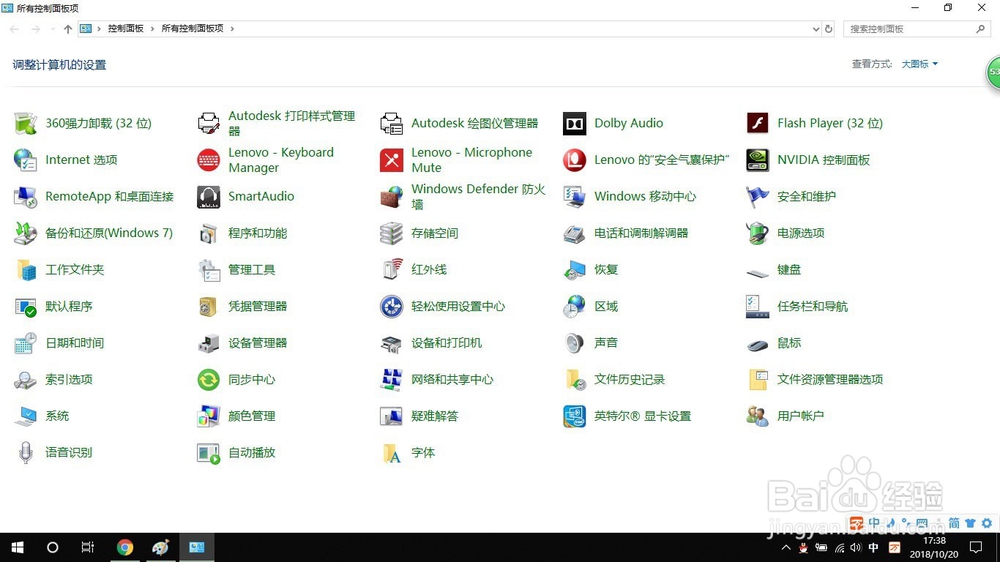Open 英特尔® 显卡设置 icon
The width and height of the screenshot is (1000, 562).
click(x=574, y=416)
